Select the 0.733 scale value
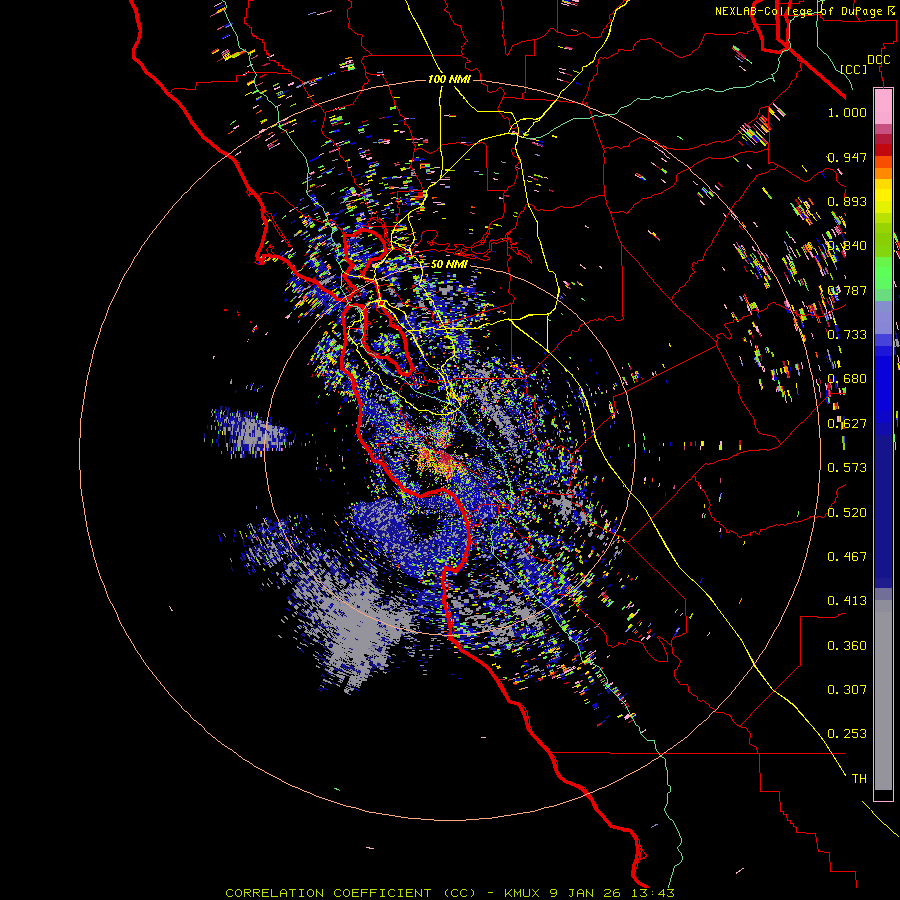The height and width of the screenshot is (900, 900). [847, 335]
